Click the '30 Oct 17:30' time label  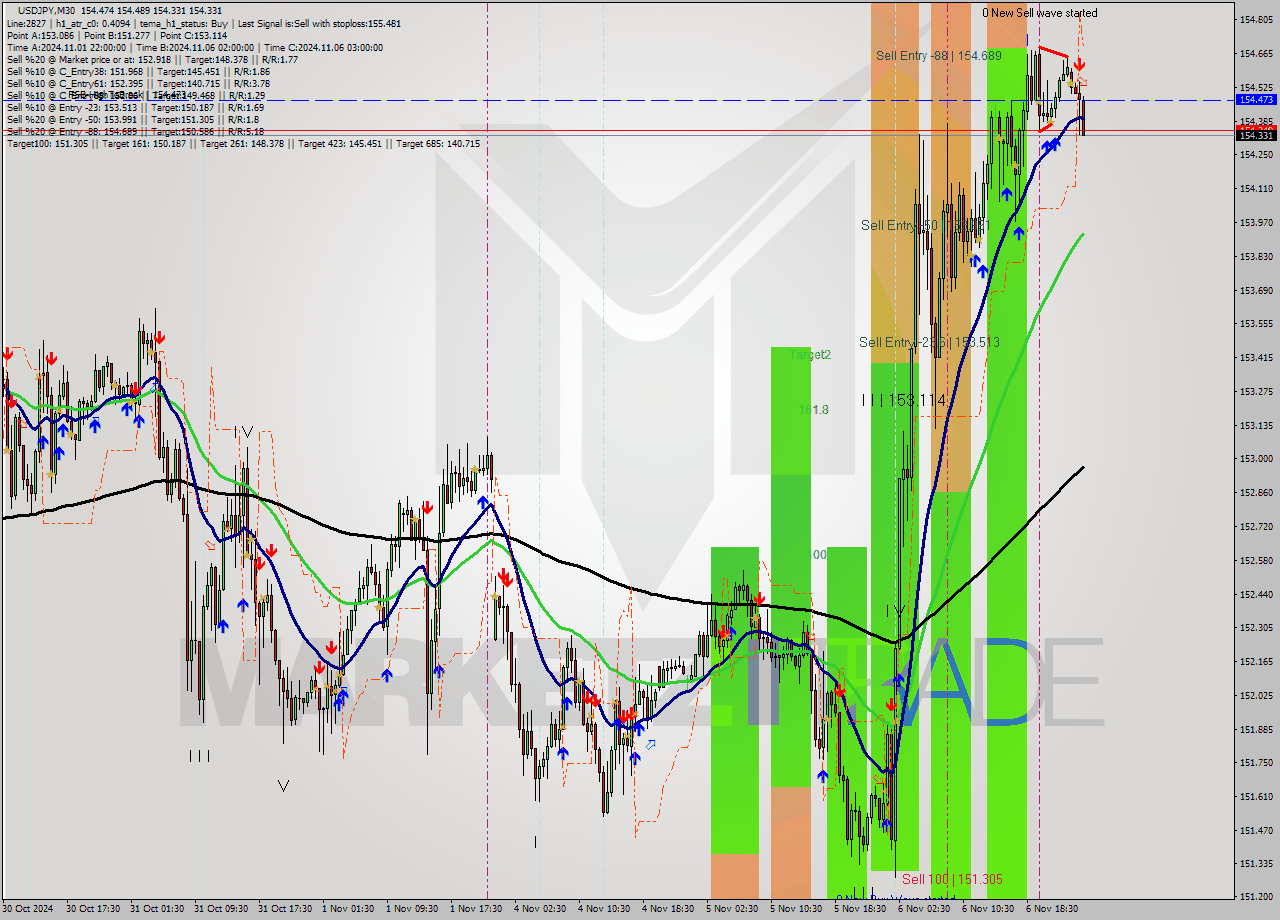tap(94, 909)
